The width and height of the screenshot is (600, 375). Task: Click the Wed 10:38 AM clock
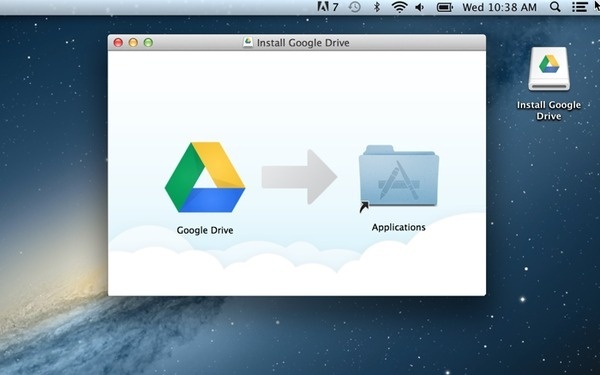tap(499, 7)
